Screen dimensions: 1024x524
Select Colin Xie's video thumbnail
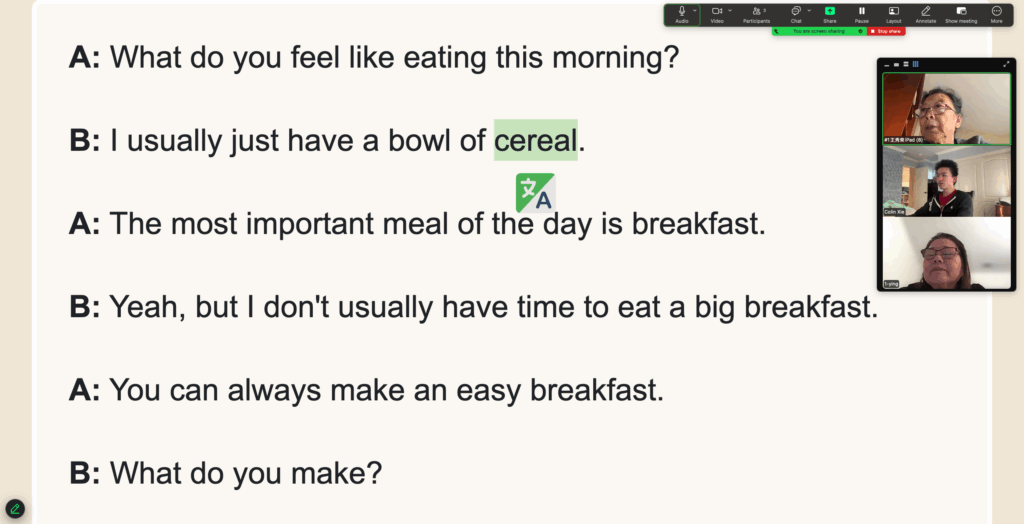946,181
